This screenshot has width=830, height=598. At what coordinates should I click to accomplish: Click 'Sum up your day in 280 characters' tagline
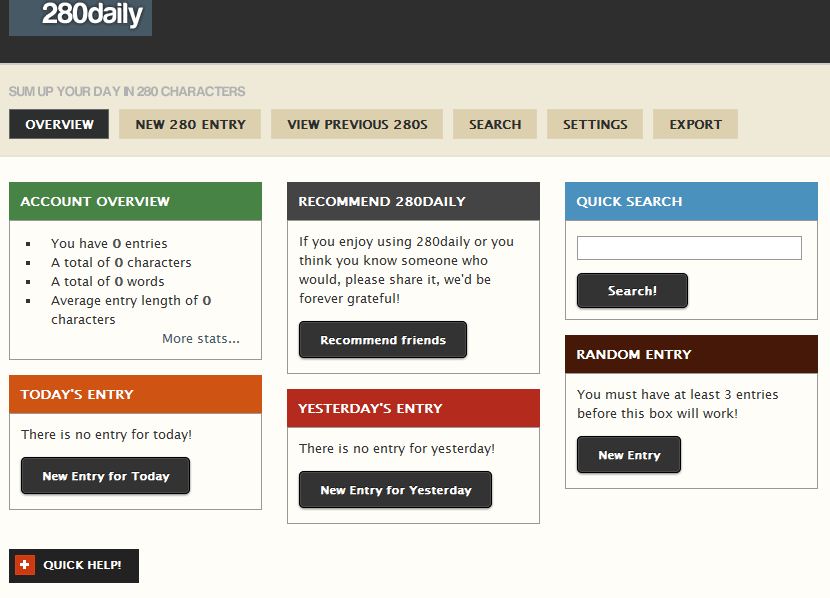tap(127, 92)
